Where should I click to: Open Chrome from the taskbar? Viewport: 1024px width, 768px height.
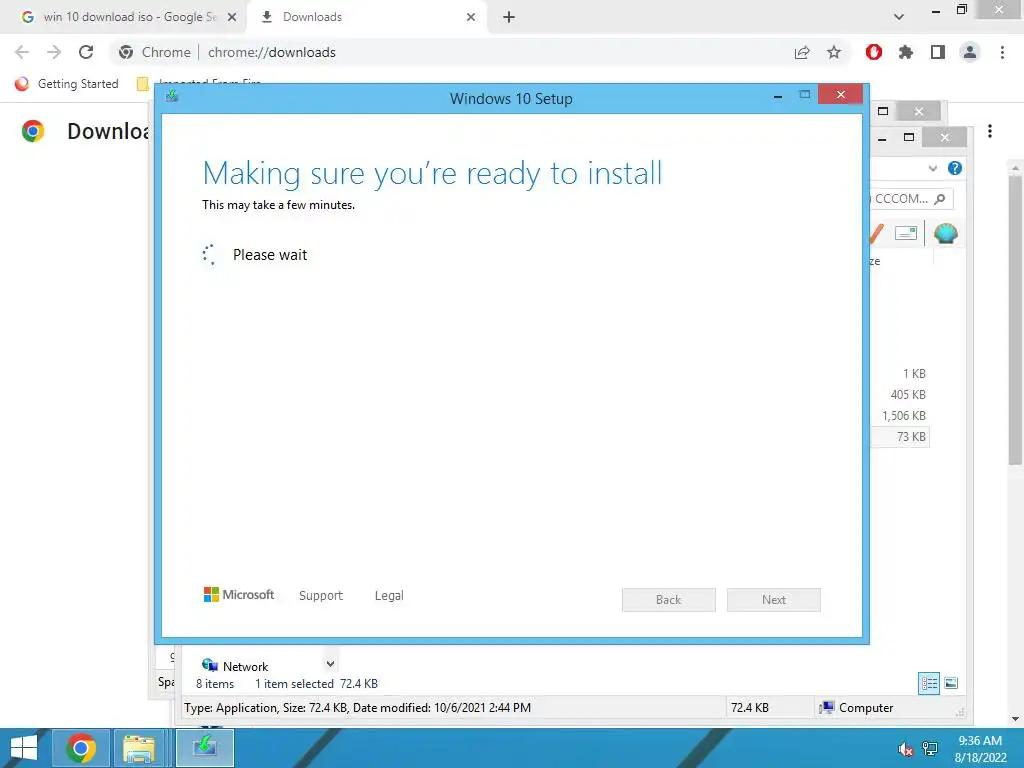click(x=80, y=748)
